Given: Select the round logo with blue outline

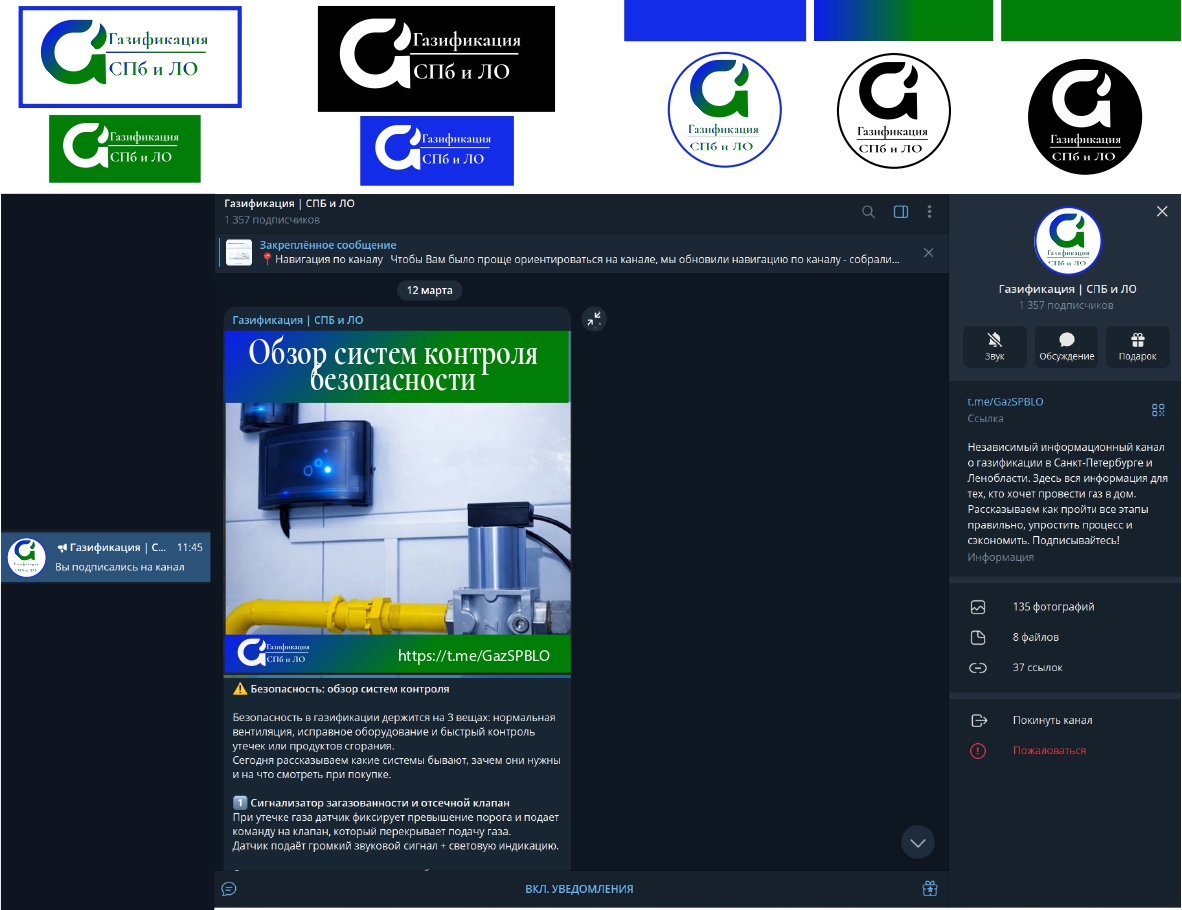Looking at the screenshot, I should [x=724, y=110].
